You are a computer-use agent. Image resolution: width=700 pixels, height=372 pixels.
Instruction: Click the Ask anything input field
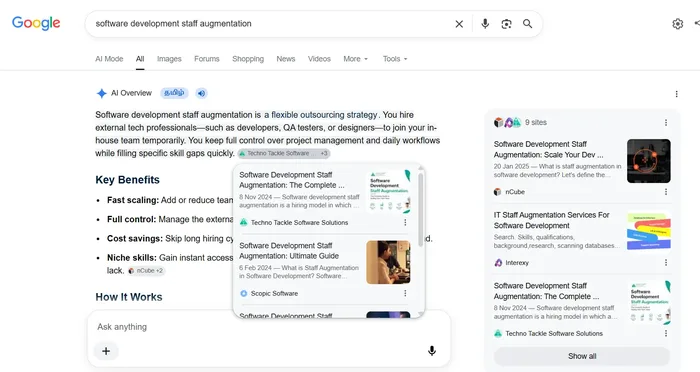pyautogui.click(x=268, y=326)
